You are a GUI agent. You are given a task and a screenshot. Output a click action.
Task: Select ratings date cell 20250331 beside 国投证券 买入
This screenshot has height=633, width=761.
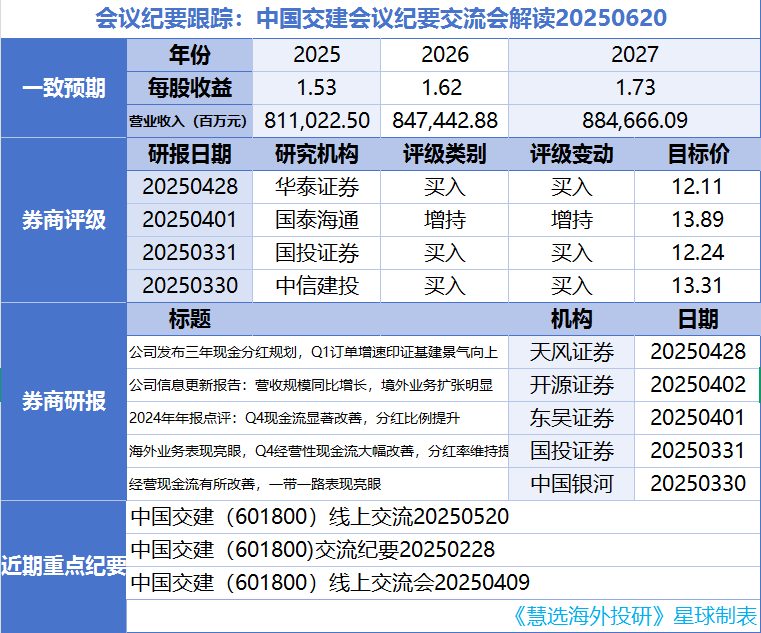[x=190, y=253]
